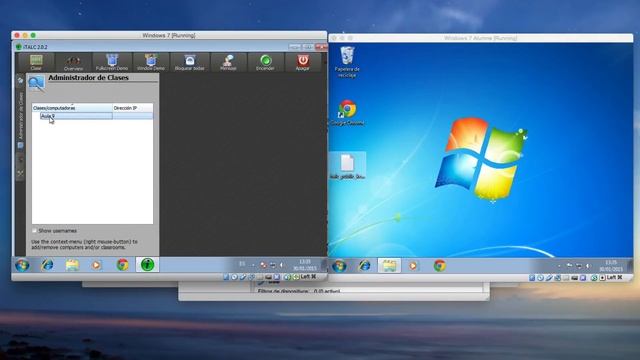Screen dimensions: 640x360
Task: Click the Clase toolbar button in iTALC
Action: (36, 62)
